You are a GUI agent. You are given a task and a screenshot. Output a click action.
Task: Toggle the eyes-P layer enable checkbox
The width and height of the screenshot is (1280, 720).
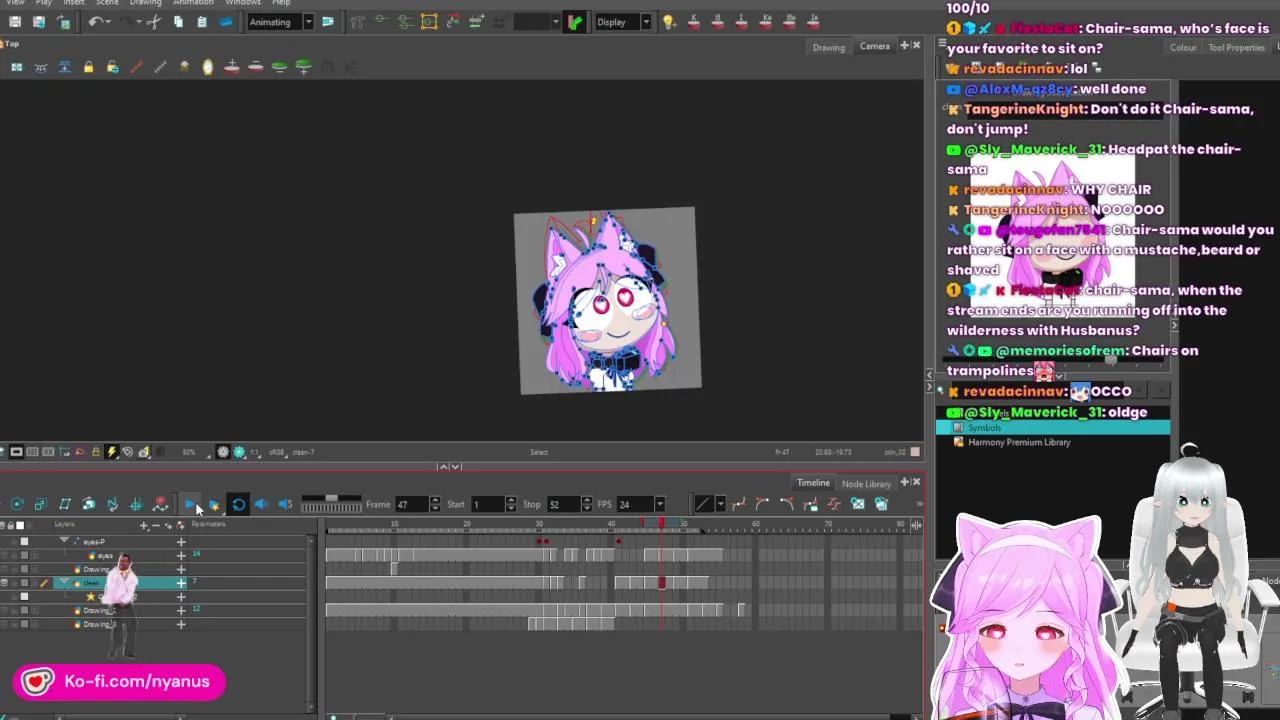coord(24,542)
